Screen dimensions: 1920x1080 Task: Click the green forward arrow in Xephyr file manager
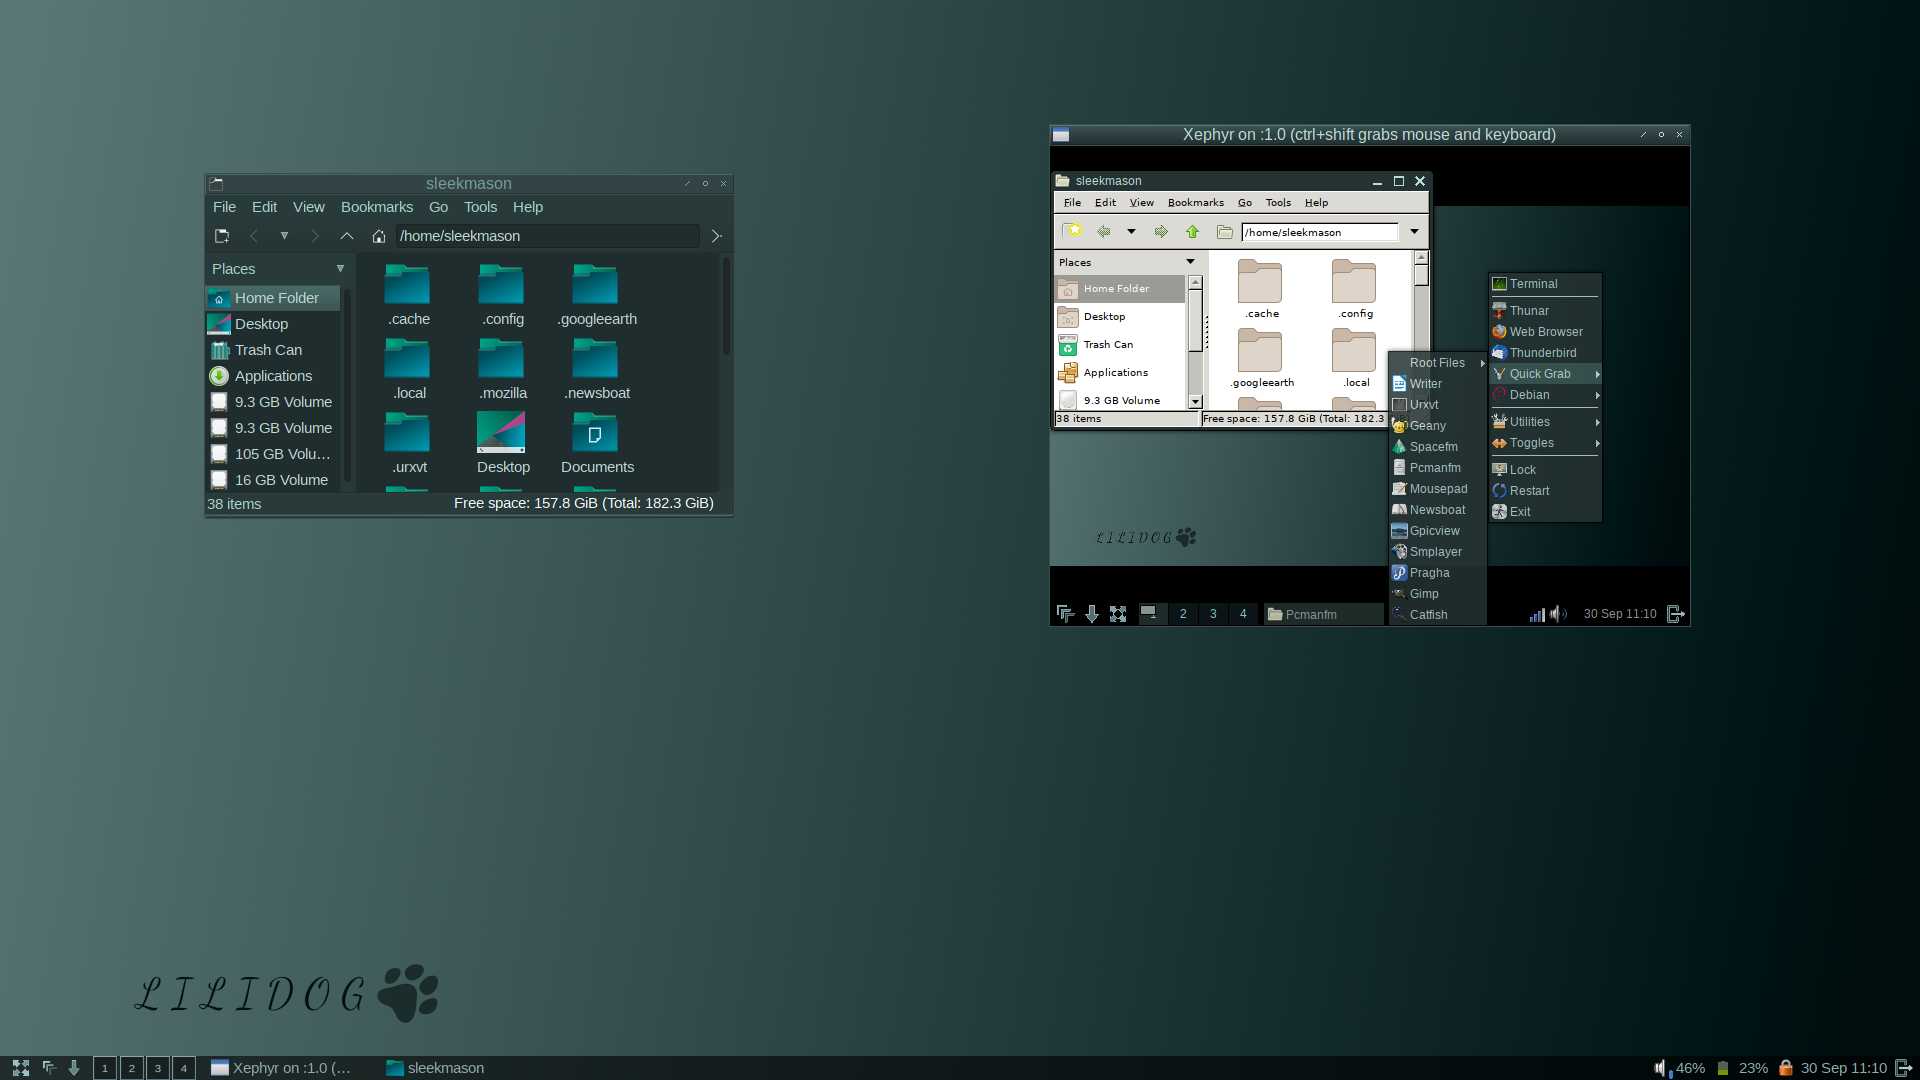click(x=1161, y=232)
